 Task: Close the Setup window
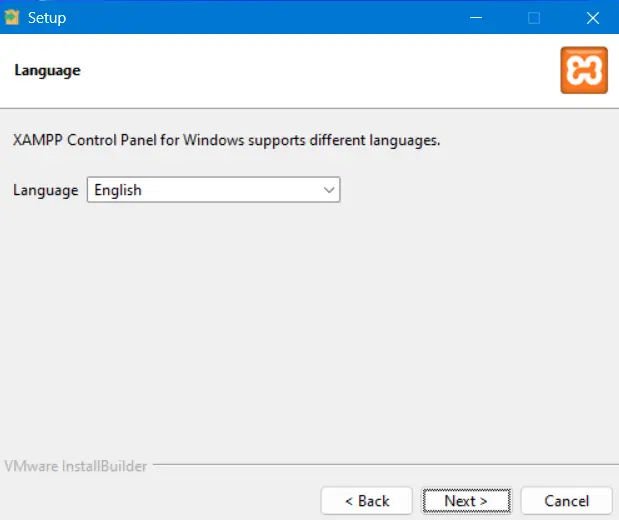click(593, 18)
